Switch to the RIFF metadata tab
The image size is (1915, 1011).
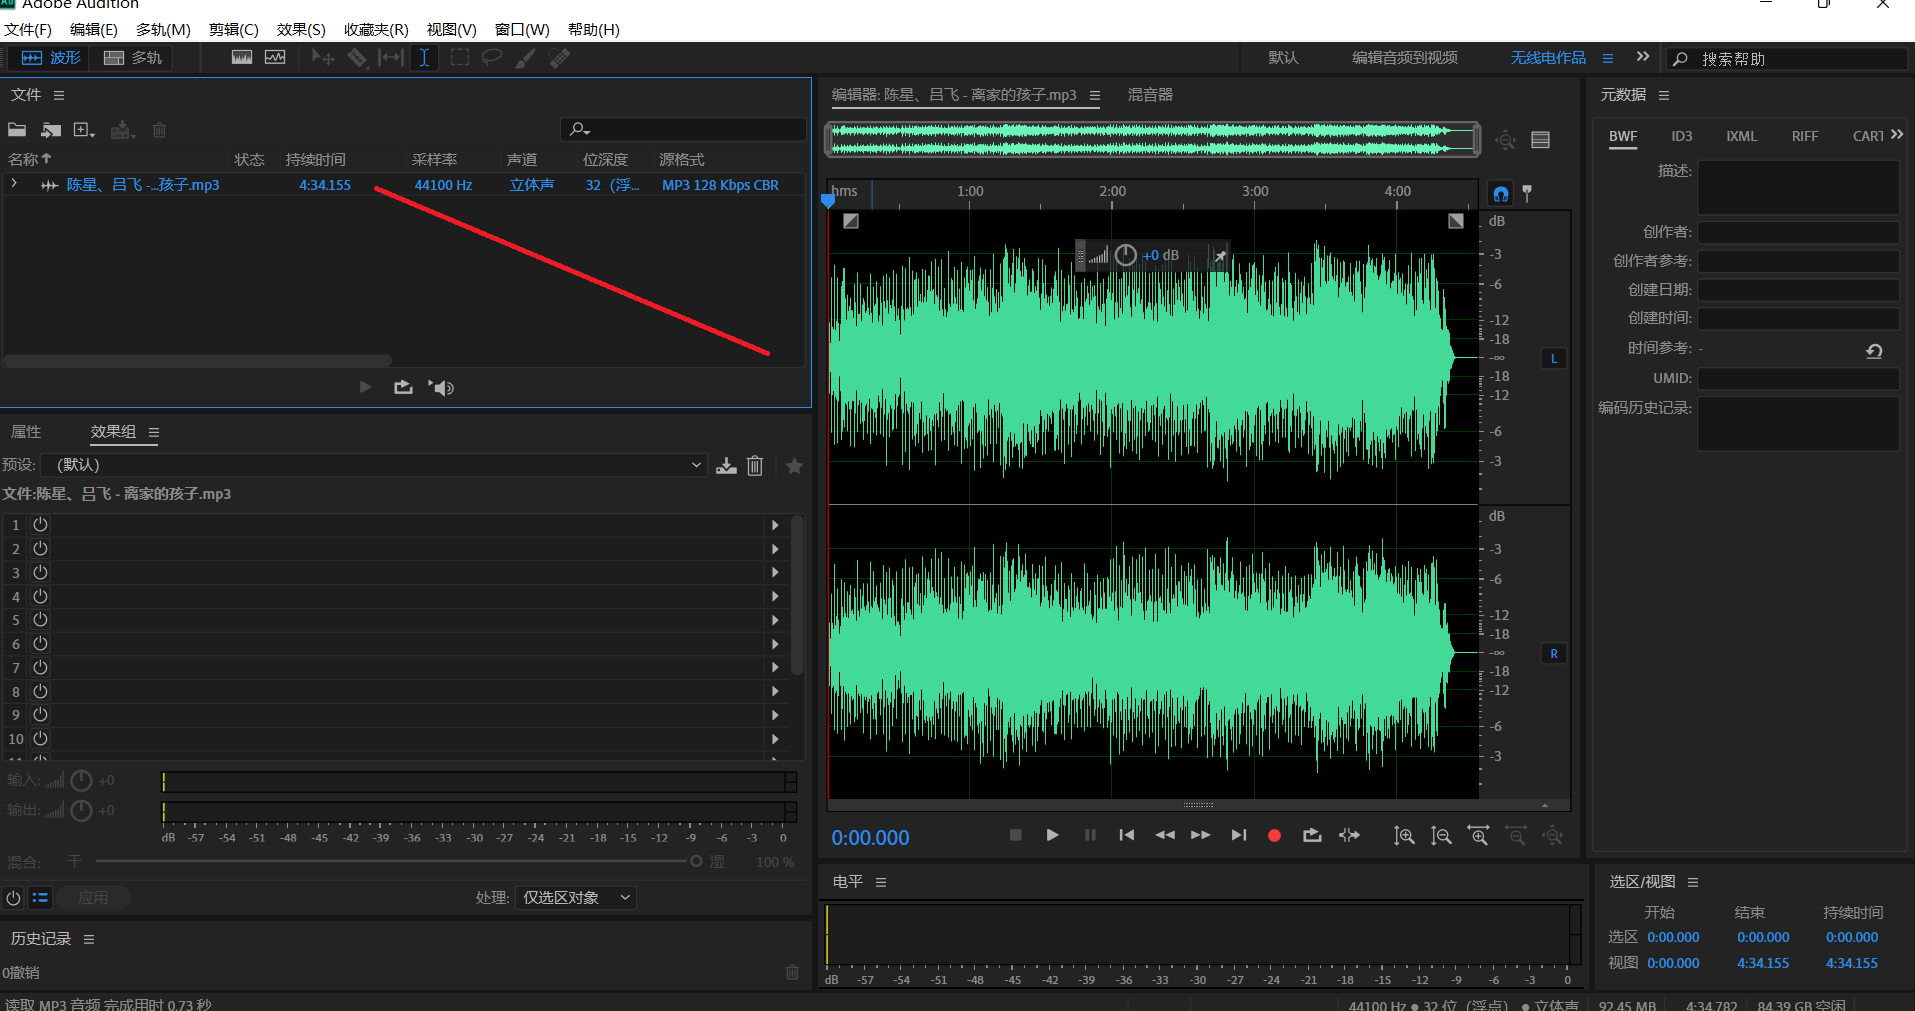1805,136
